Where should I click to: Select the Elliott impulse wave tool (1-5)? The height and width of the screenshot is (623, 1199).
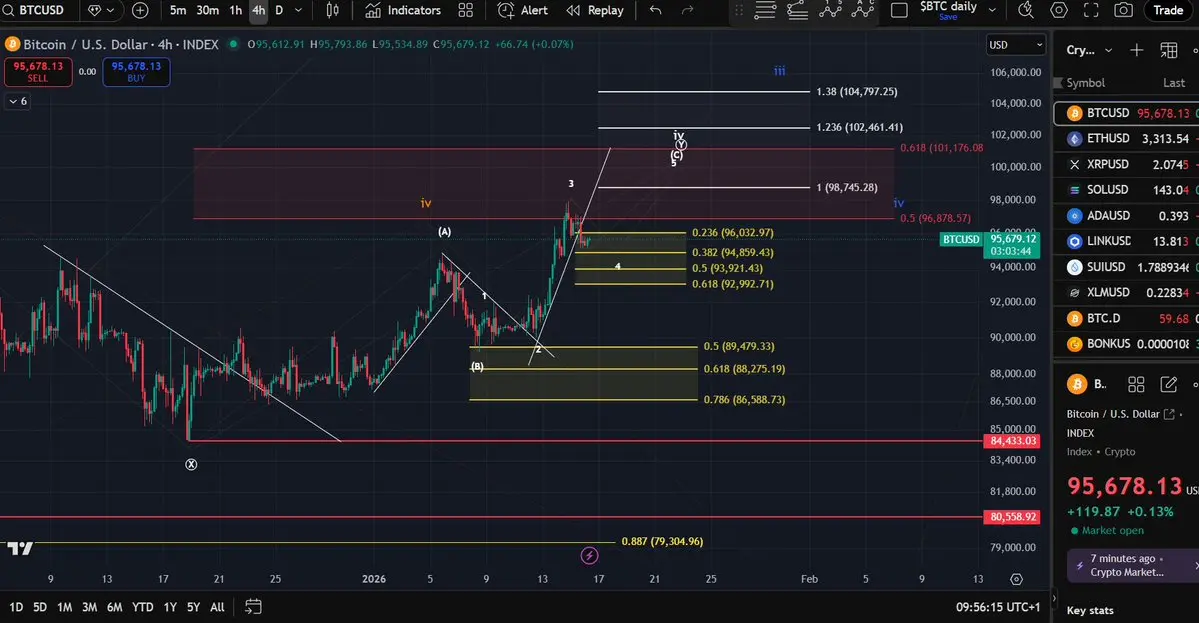click(x=830, y=10)
